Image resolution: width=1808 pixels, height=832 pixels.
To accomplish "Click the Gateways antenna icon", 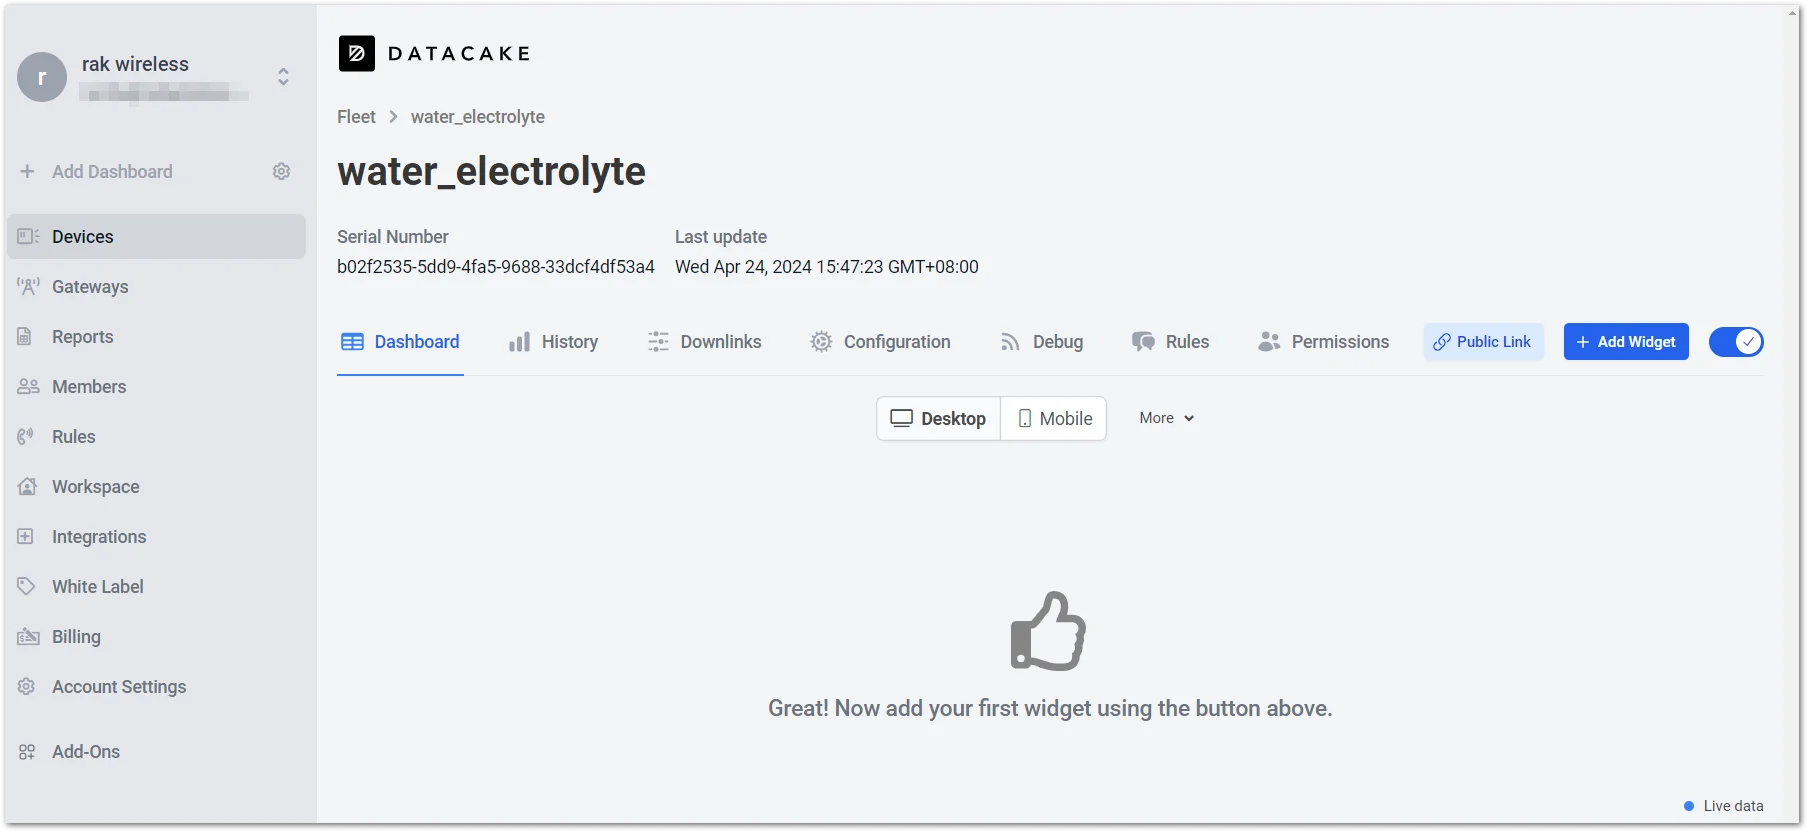I will (28, 287).
